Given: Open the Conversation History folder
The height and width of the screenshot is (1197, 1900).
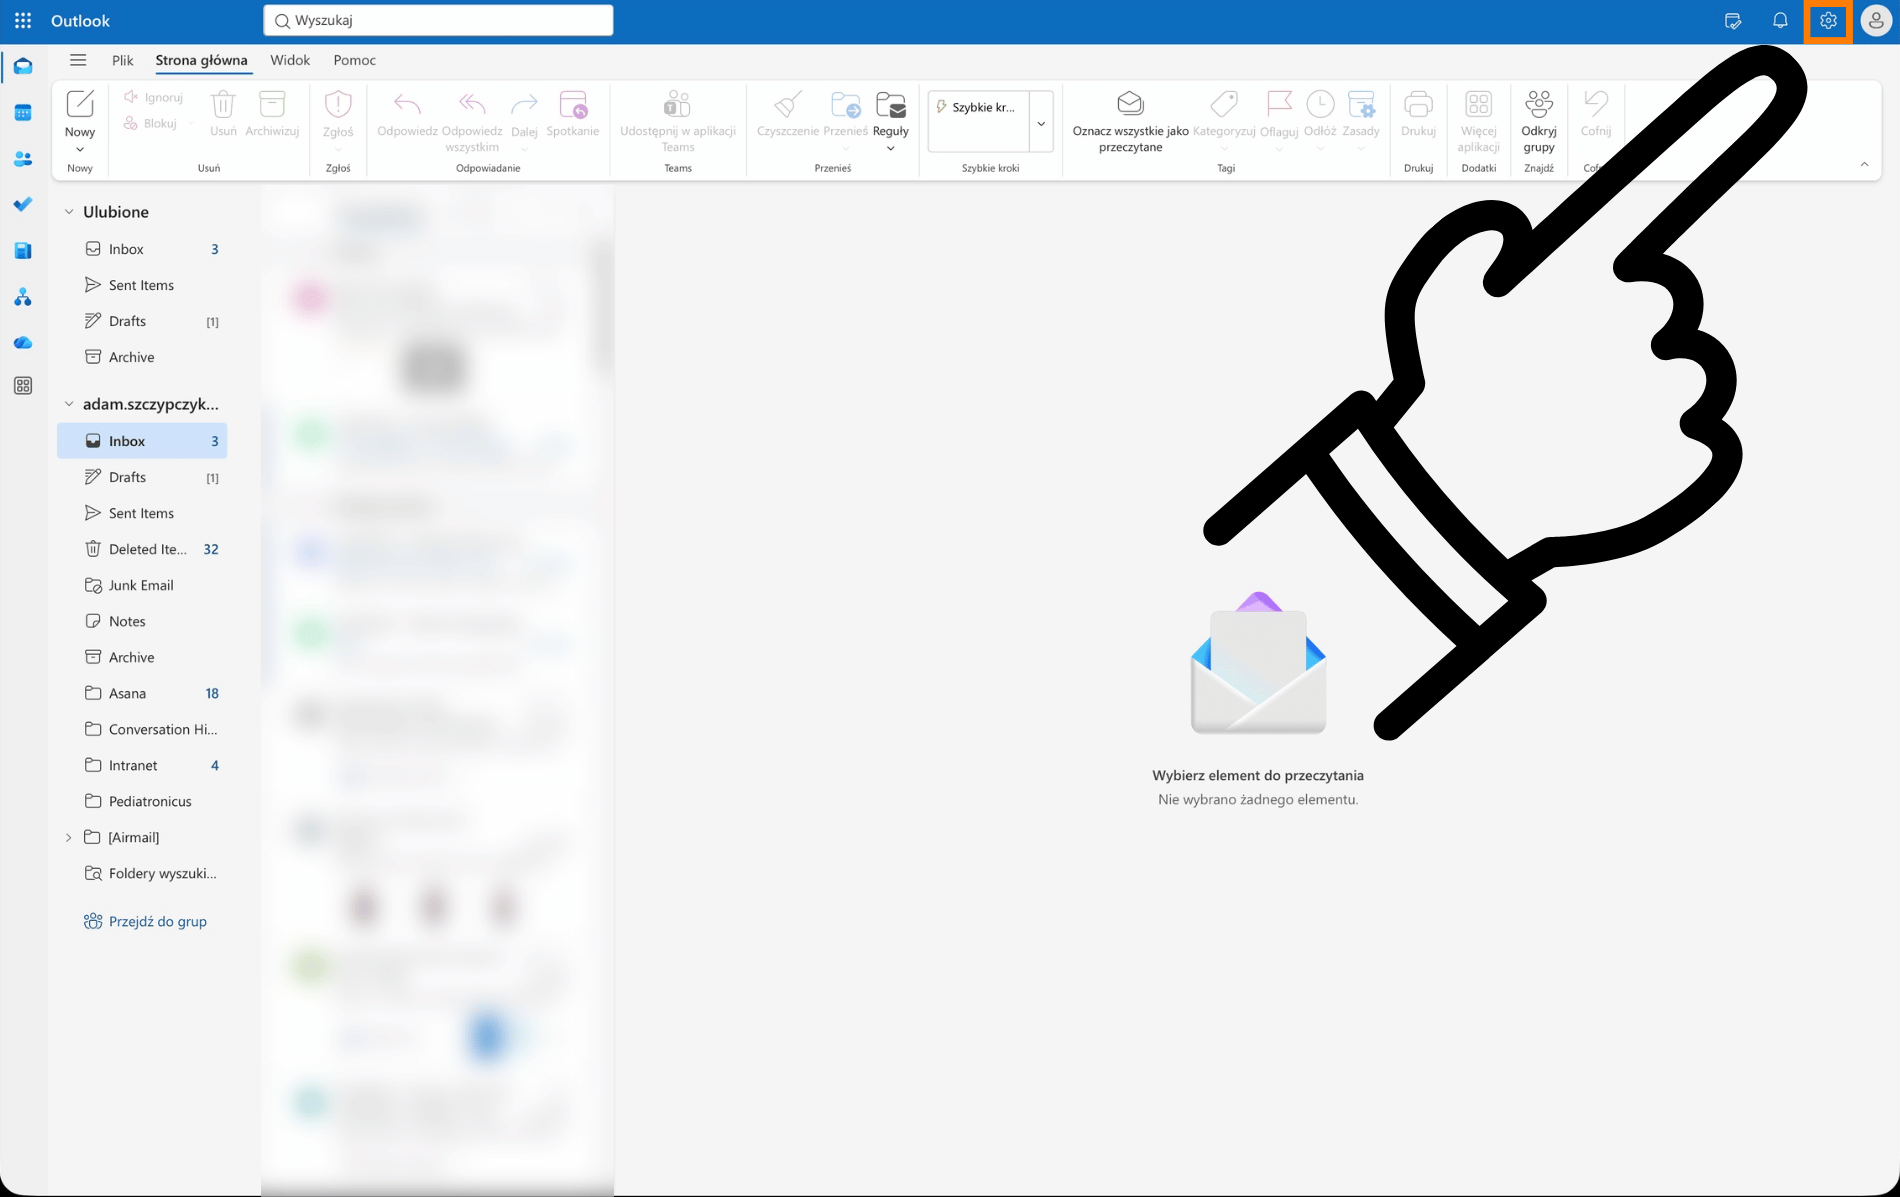Looking at the screenshot, I should click(x=142, y=729).
